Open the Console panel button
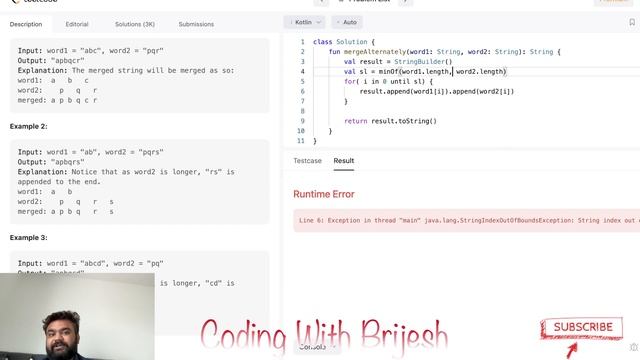 click(x=317, y=347)
